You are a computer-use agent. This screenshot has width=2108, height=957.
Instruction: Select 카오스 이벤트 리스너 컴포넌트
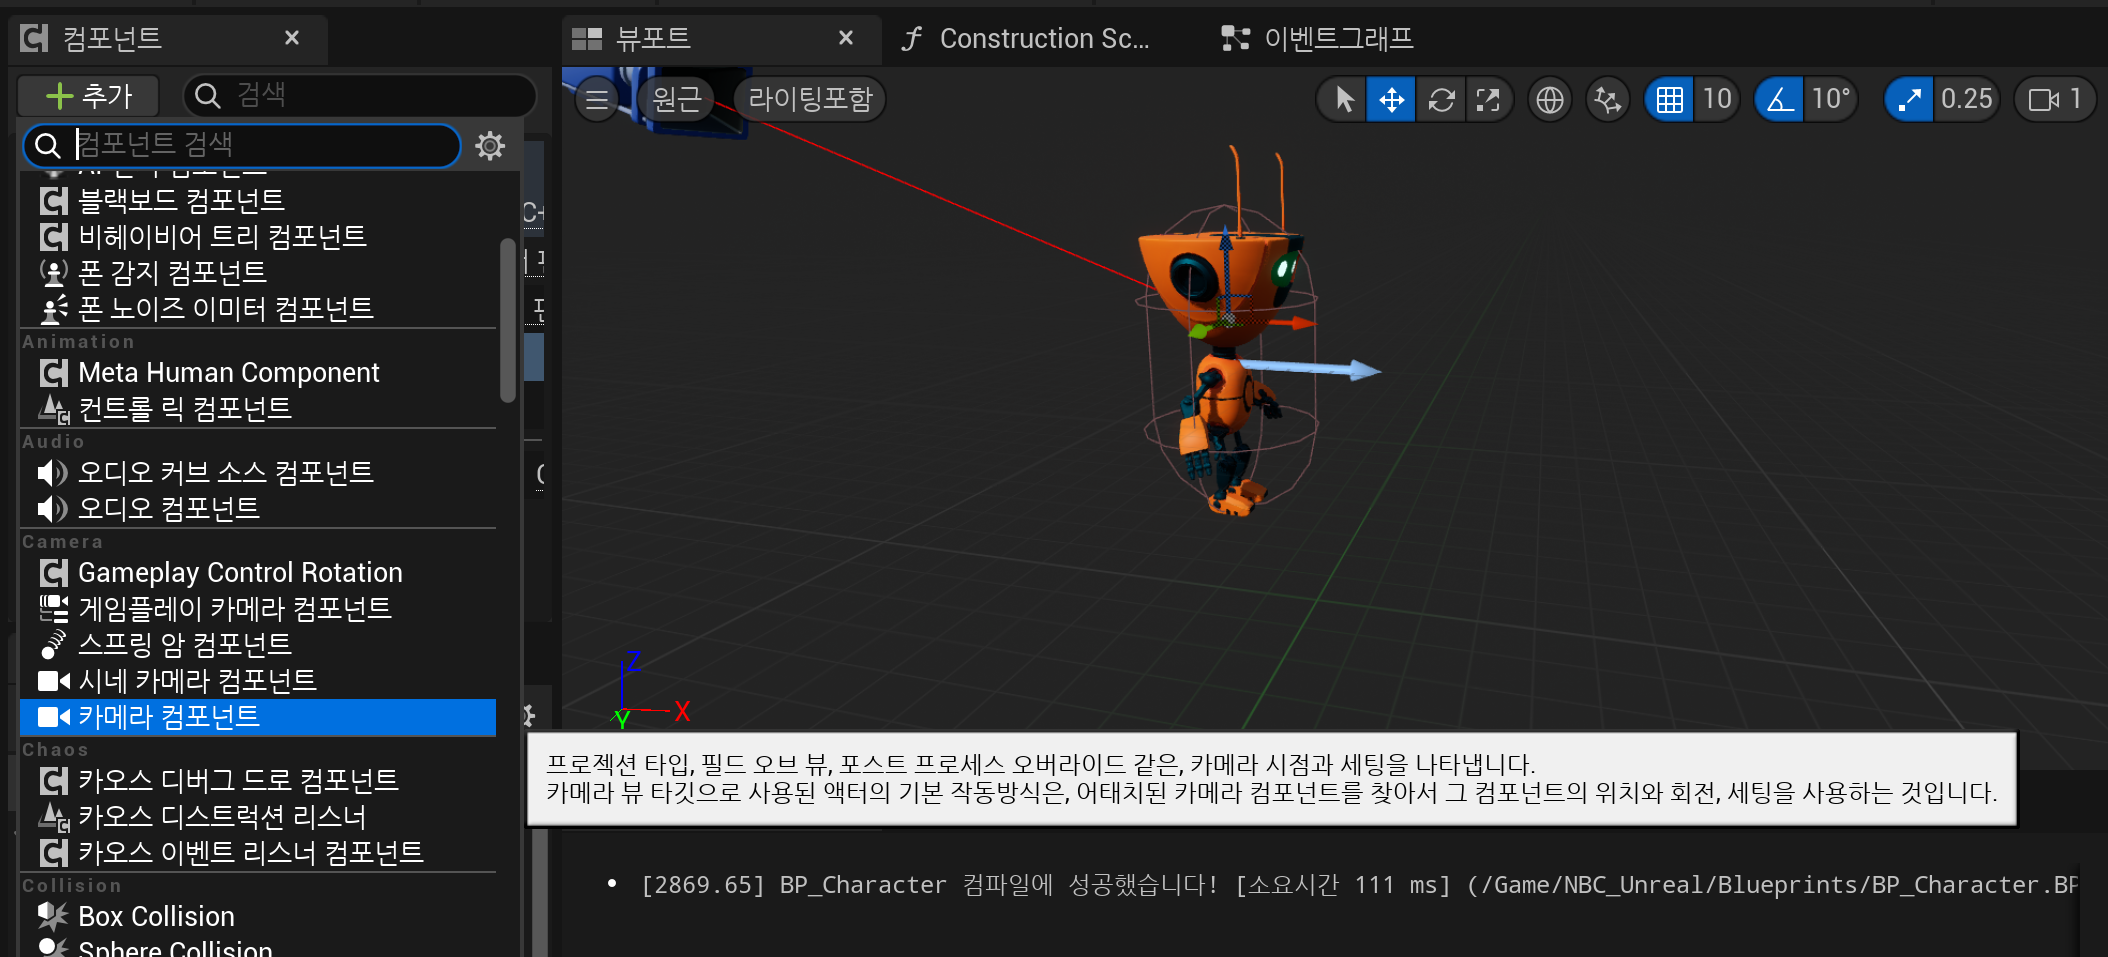258,852
